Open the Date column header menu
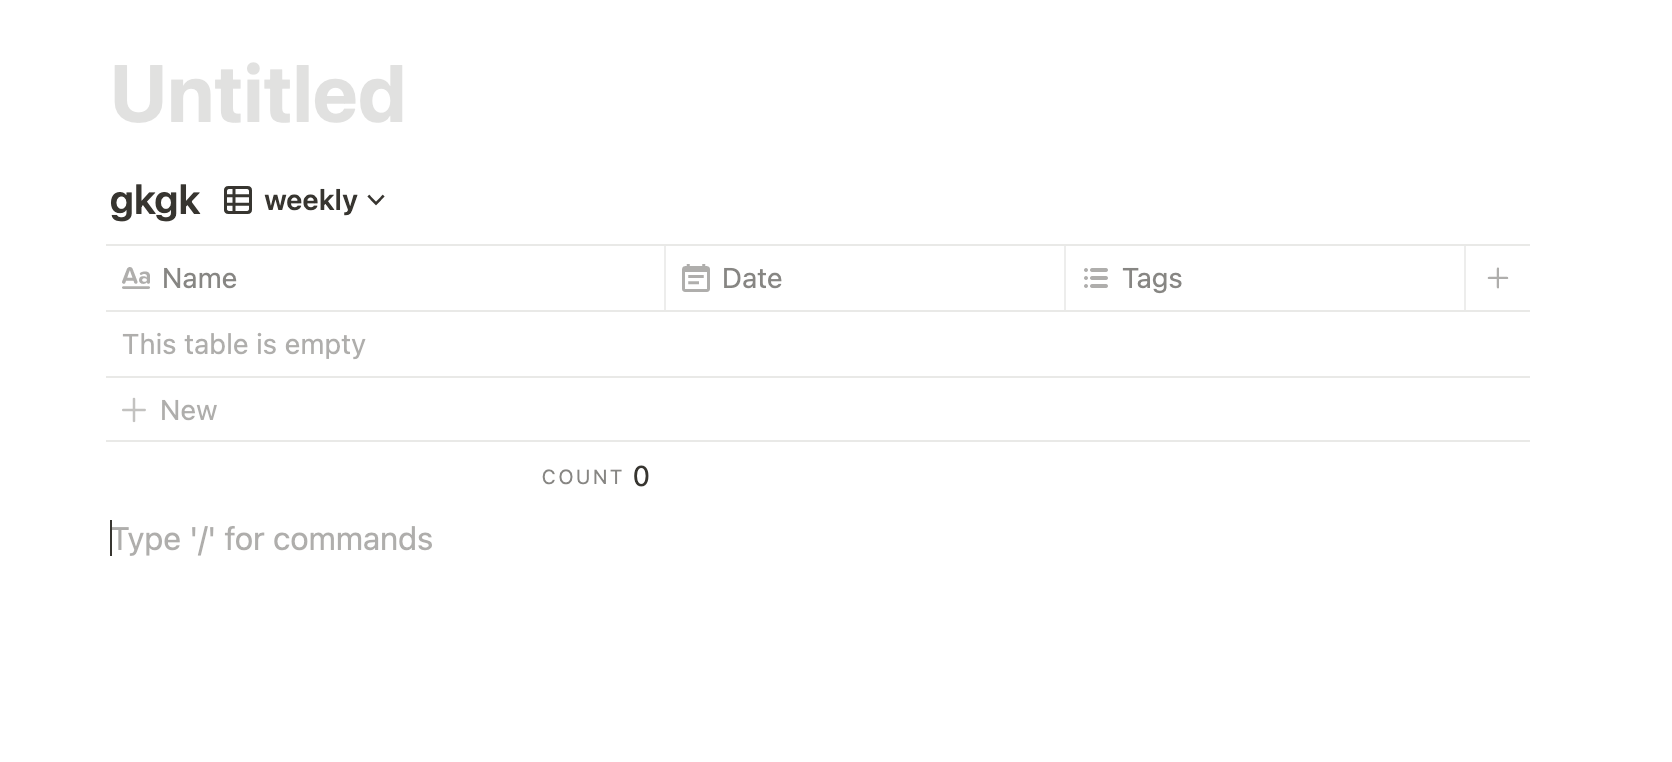 click(x=751, y=278)
